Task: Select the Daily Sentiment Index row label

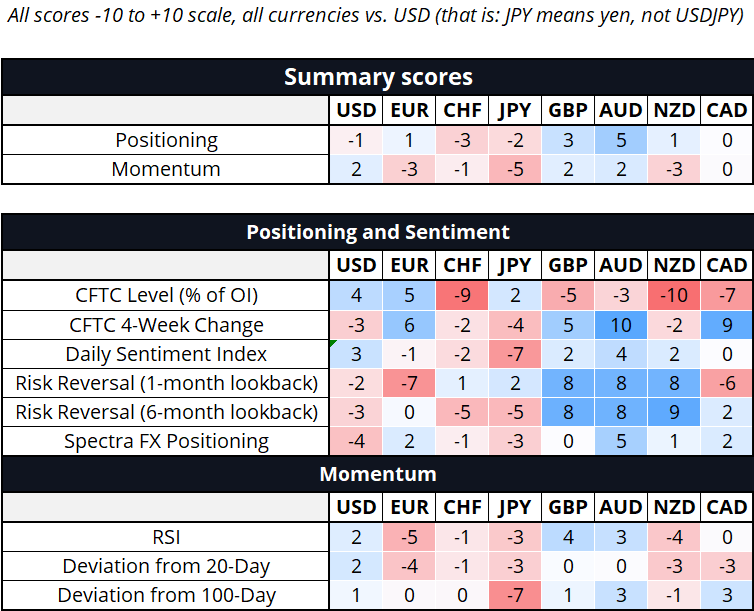Action: coord(166,354)
